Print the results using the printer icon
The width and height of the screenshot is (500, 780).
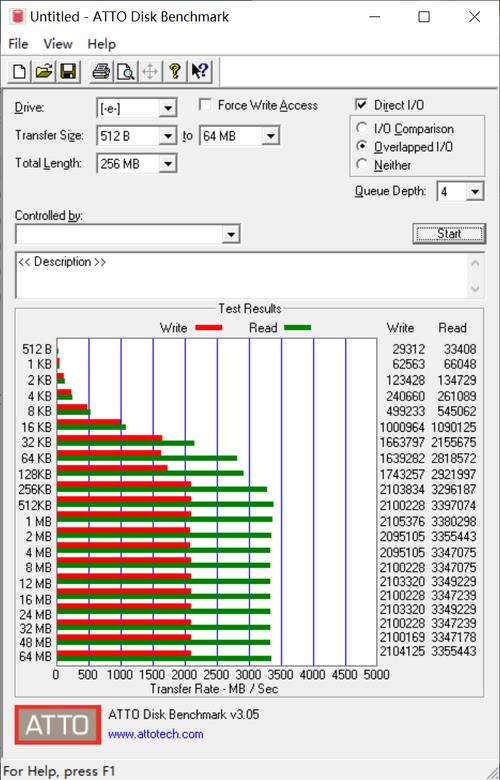tap(101, 72)
